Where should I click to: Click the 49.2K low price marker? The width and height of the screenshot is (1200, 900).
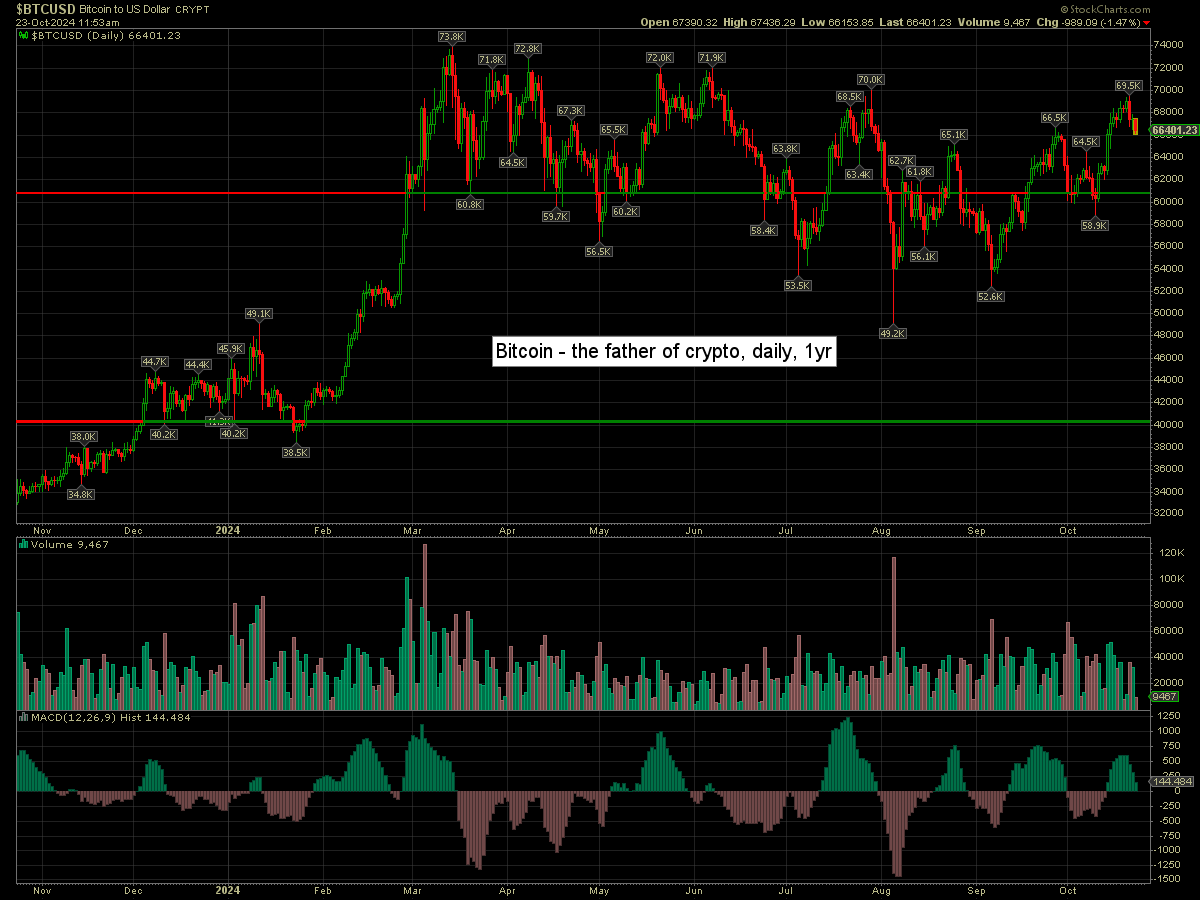click(x=892, y=333)
